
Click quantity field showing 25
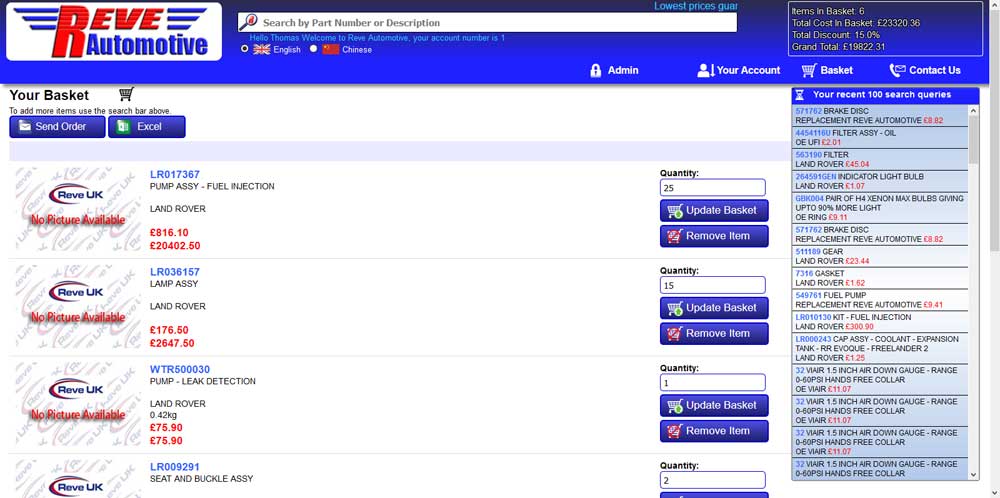click(x=713, y=187)
